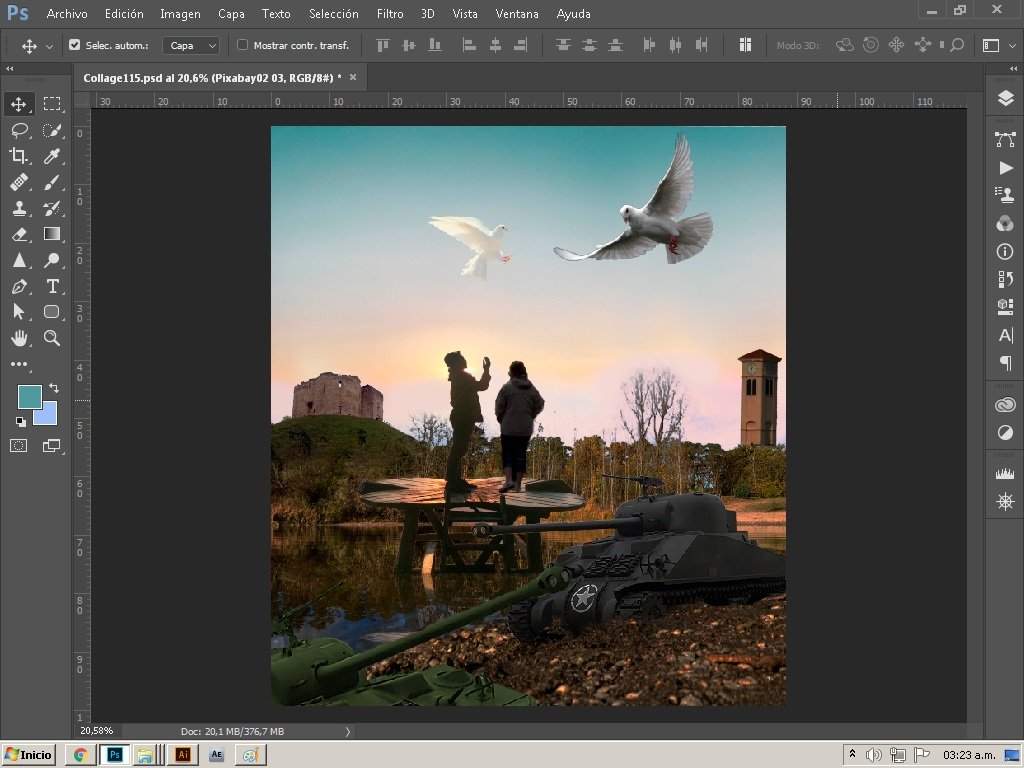Open status bar info arrow menu

pos(347,731)
